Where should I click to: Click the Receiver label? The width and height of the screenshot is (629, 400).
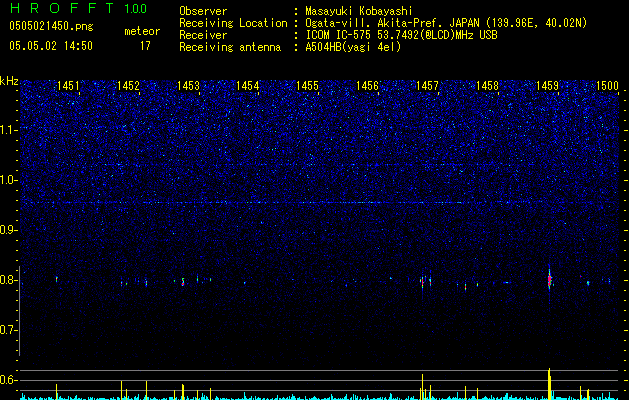[x=203, y=35]
